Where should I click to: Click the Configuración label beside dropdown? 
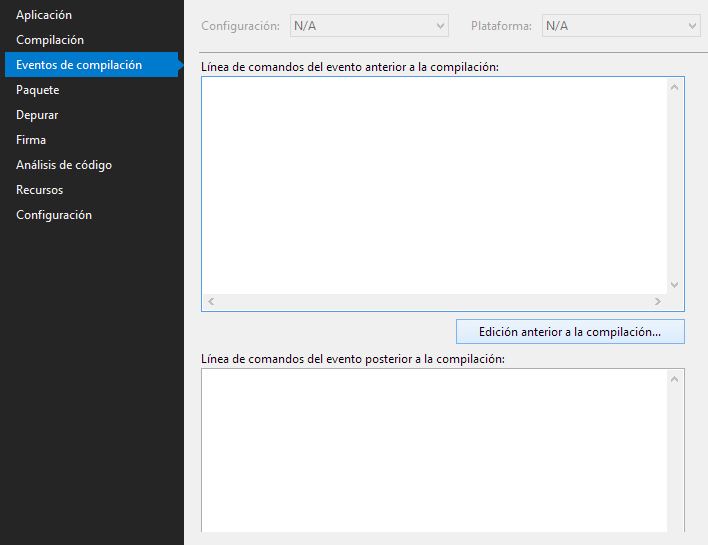click(x=241, y=26)
